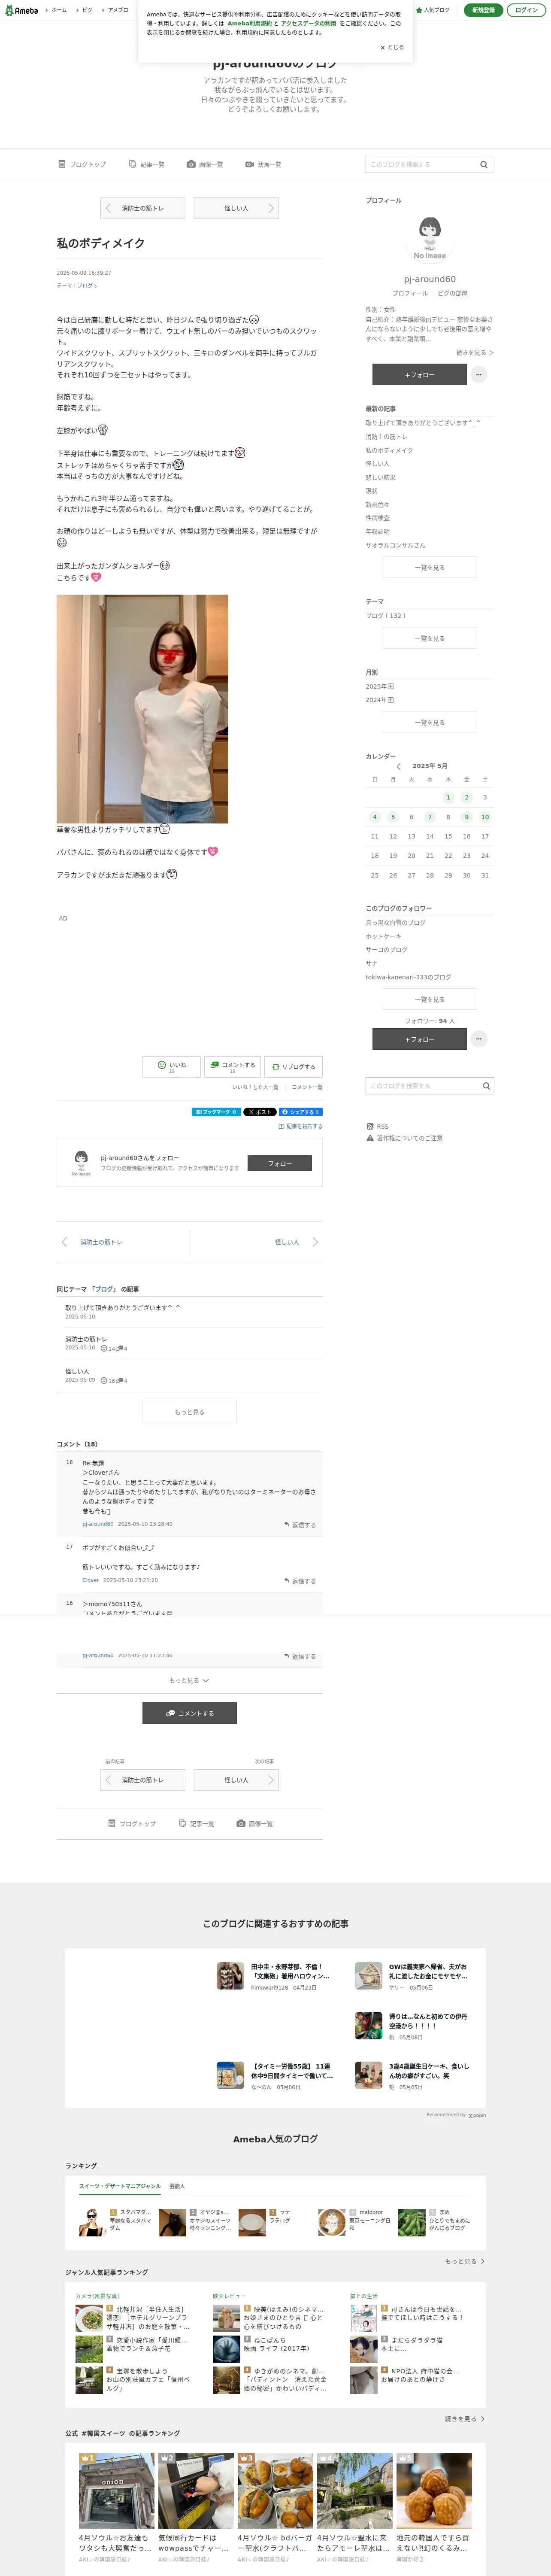The height and width of the screenshot is (2576, 551).
Task: Open recommended article 田中圭・永野芽郁、不倫
Action: (x=274, y=1976)
